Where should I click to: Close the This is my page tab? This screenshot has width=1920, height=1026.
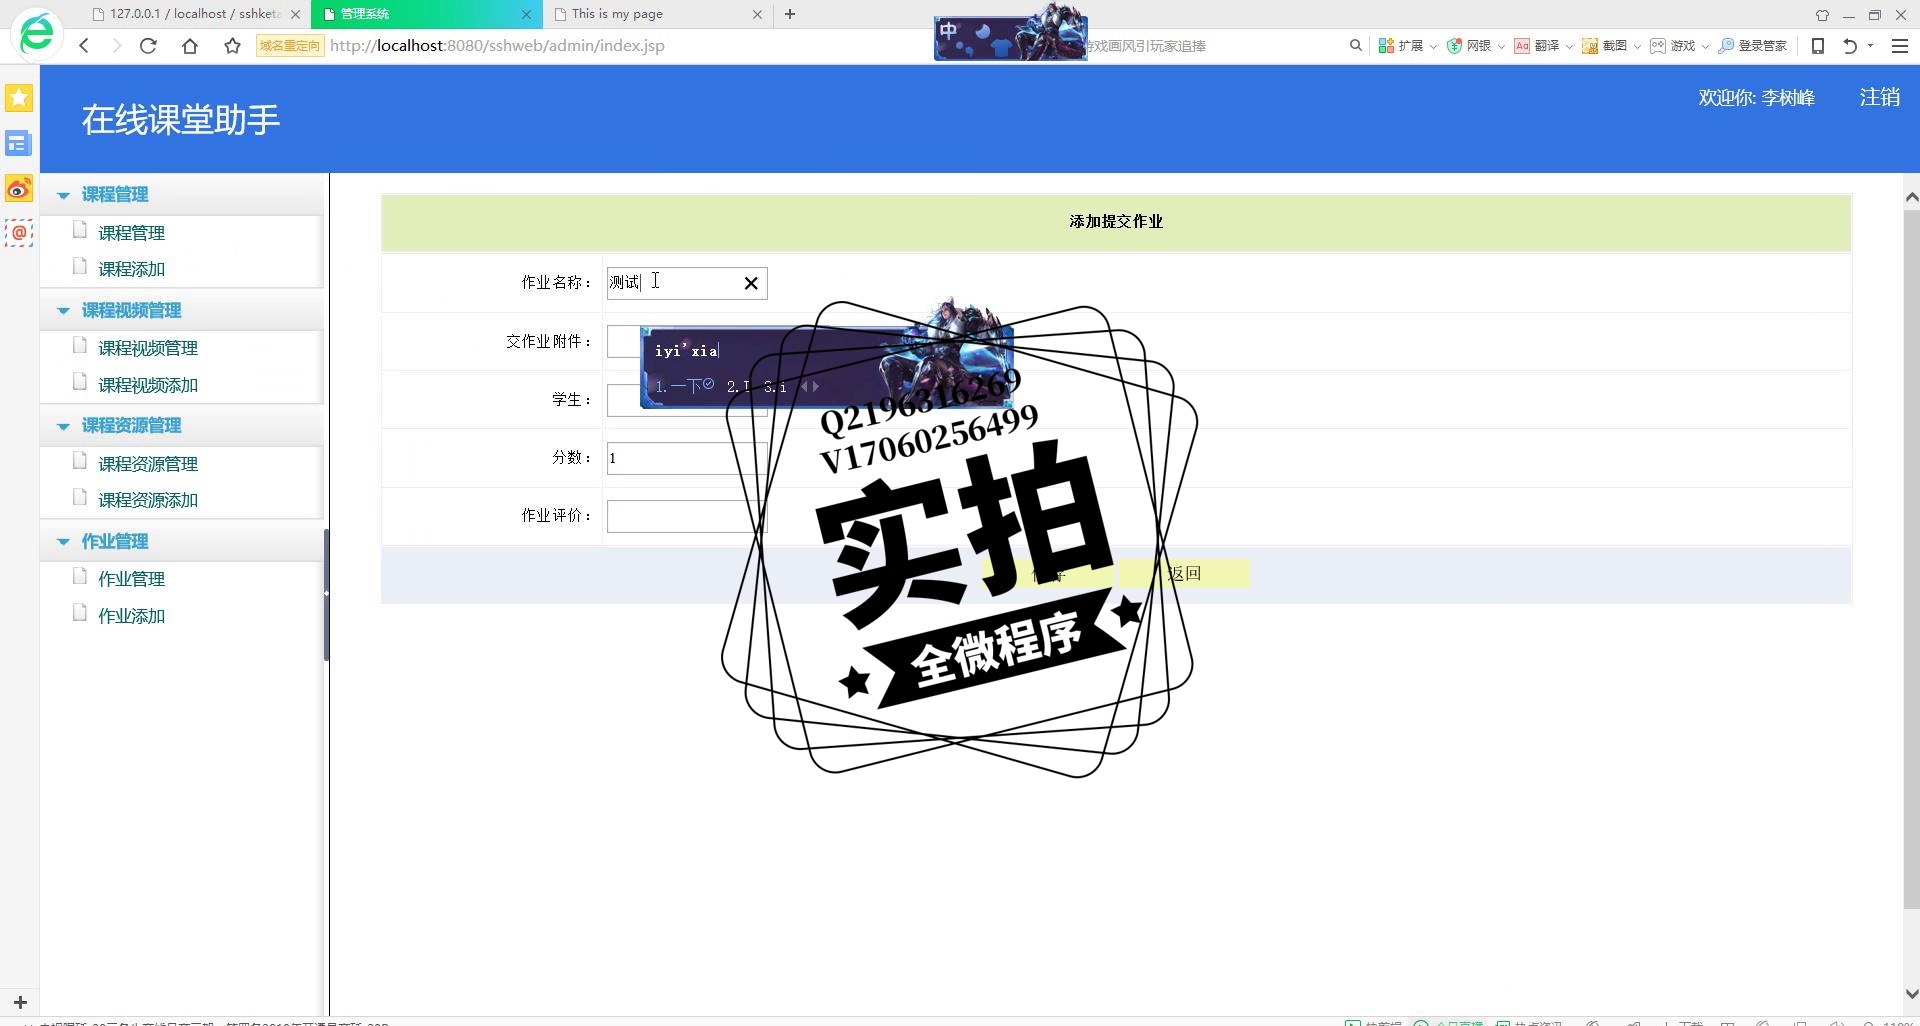click(x=757, y=14)
